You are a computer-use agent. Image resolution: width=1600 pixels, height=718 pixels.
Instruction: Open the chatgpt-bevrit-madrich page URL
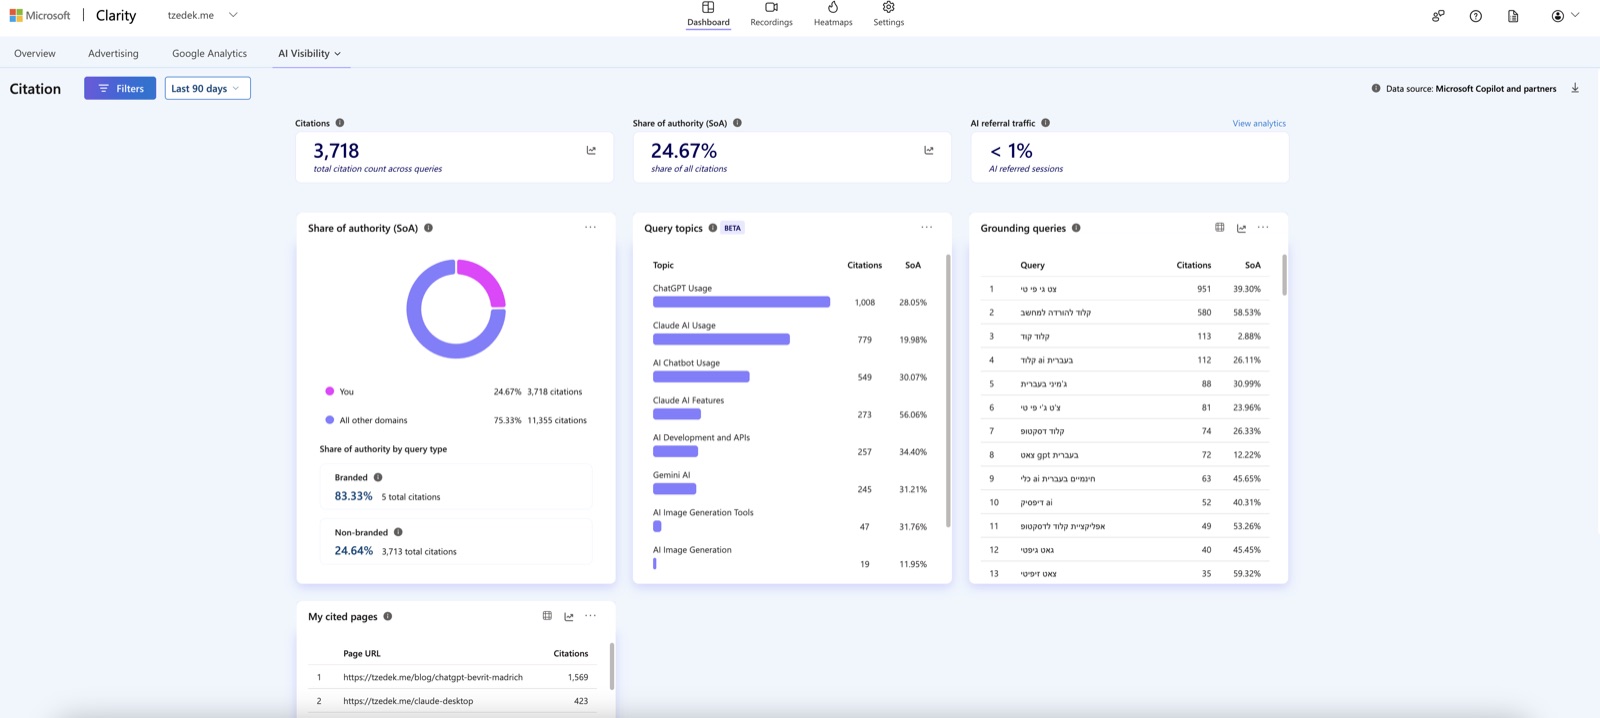(x=433, y=677)
